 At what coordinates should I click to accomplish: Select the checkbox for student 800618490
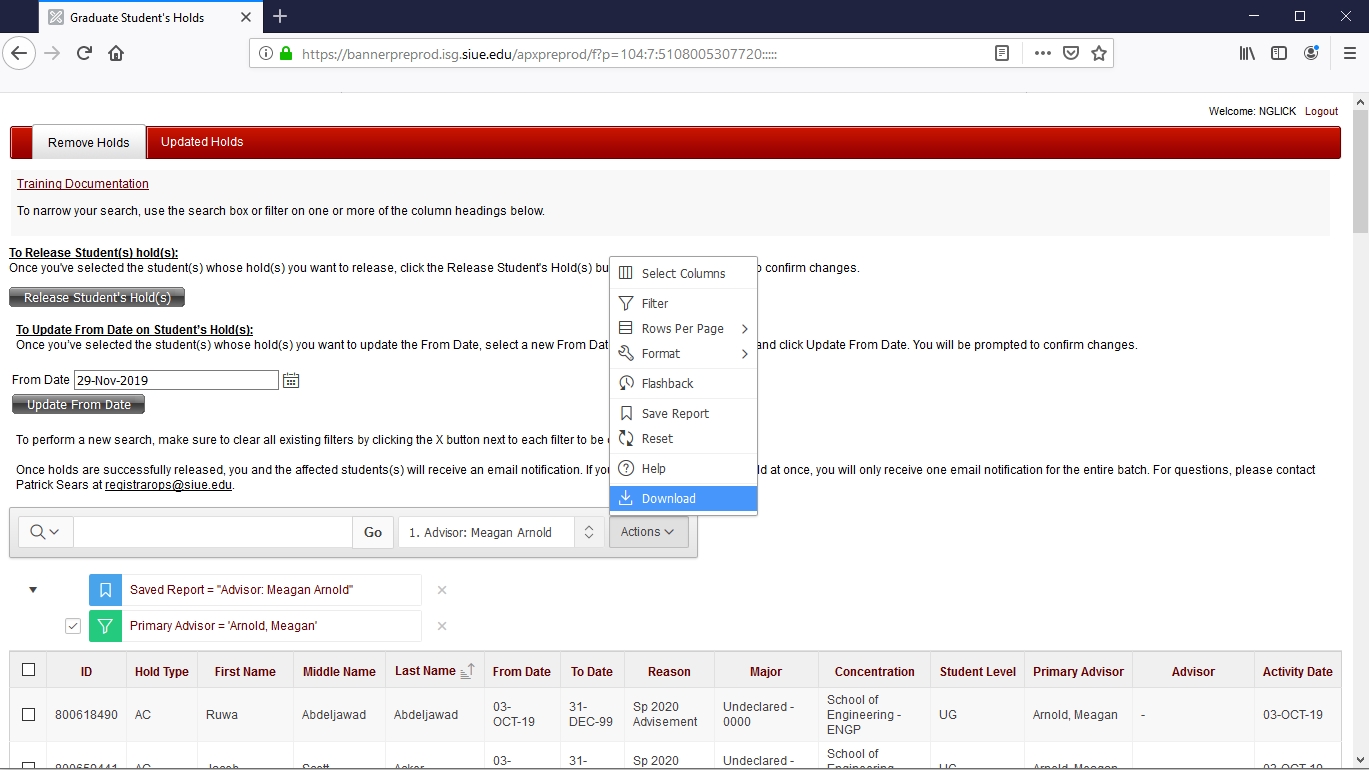(28, 714)
